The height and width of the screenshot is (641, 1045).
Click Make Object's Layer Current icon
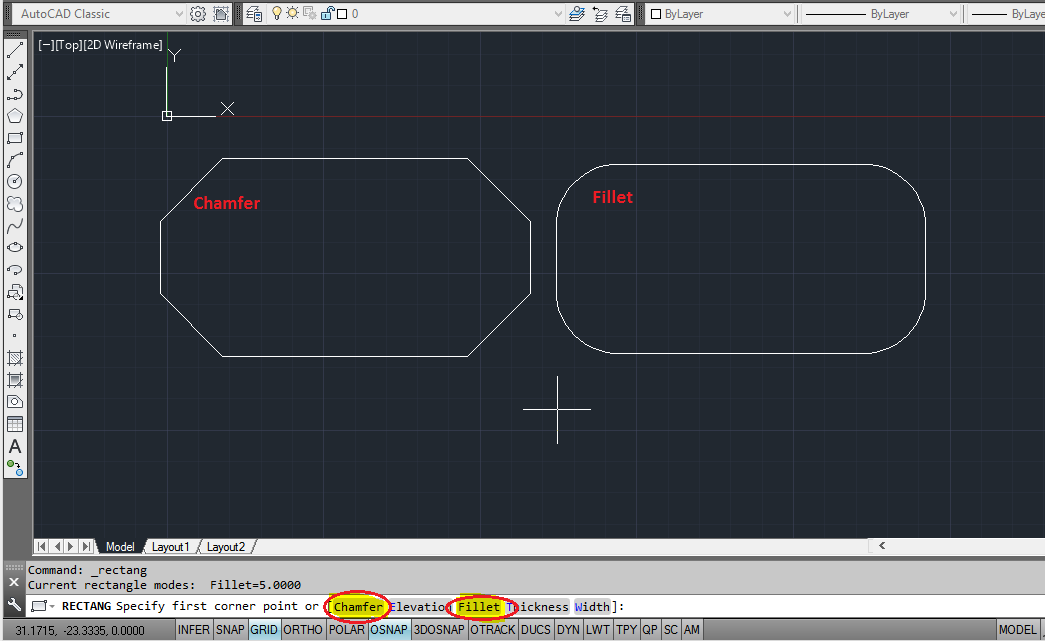[577, 14]
